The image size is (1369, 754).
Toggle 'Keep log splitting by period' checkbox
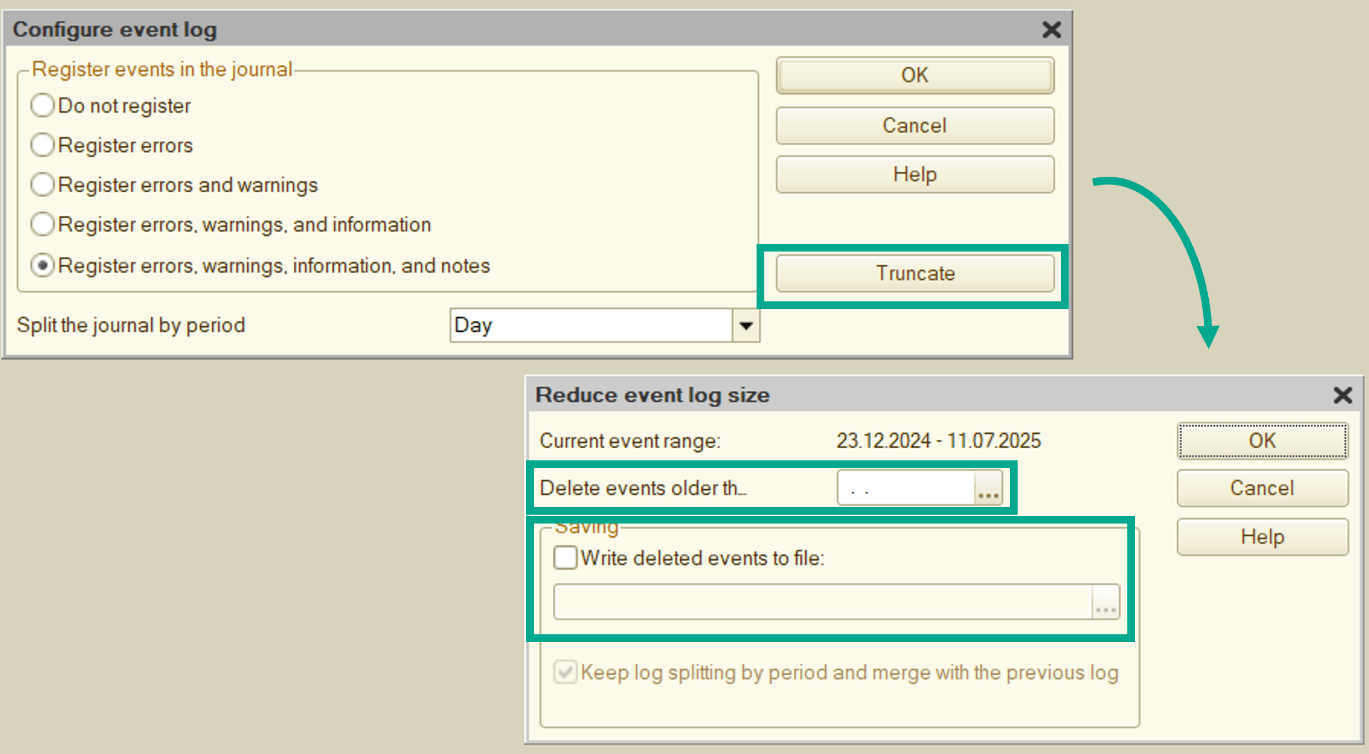(566, 672)
